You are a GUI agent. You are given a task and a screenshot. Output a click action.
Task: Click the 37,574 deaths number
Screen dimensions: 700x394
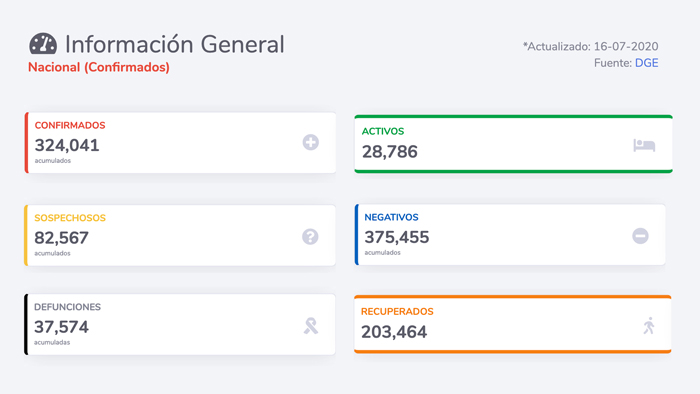62,327
